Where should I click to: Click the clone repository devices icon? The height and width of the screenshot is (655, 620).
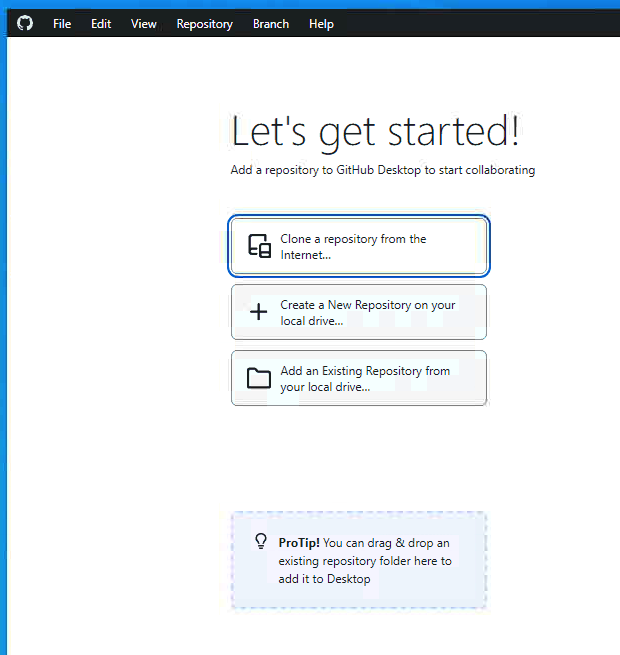[259, 246]
